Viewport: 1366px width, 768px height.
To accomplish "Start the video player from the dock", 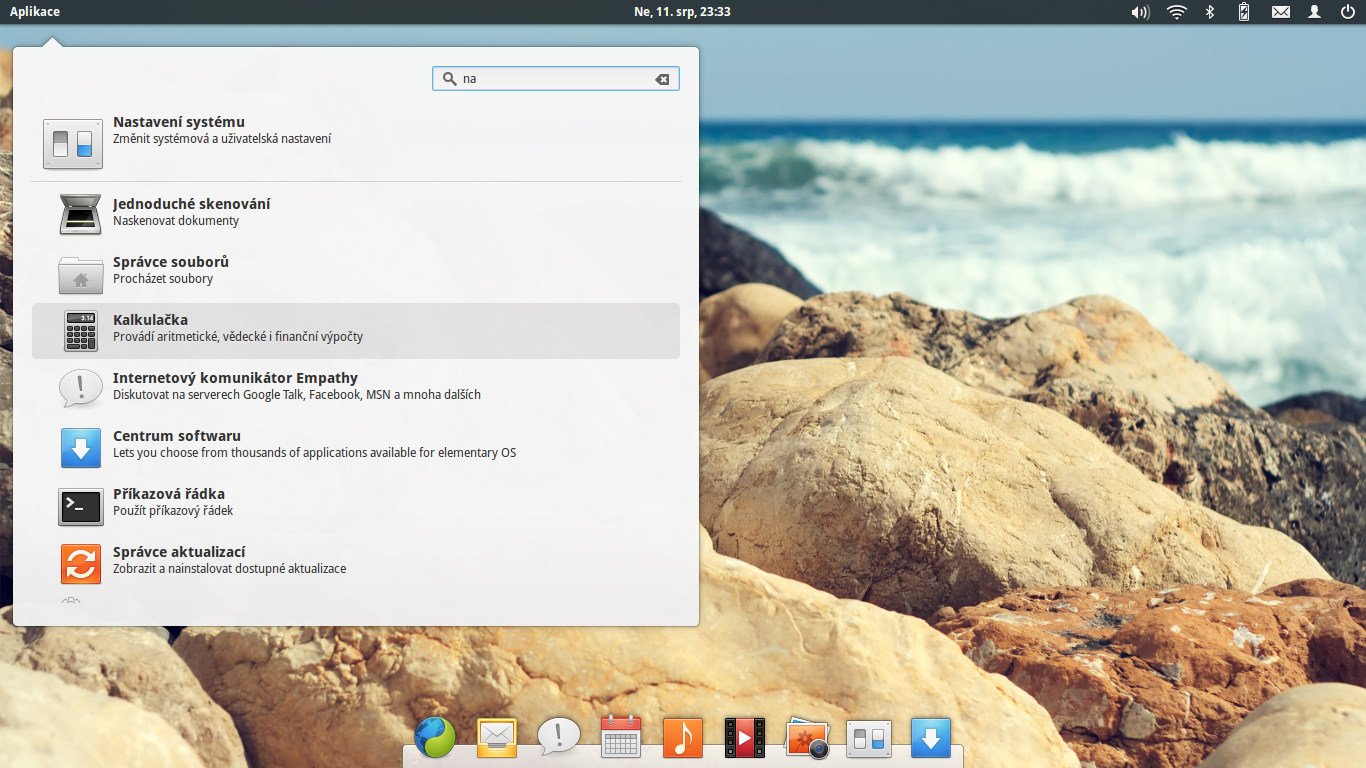I will pyautogui.click(x=744, y=737).
